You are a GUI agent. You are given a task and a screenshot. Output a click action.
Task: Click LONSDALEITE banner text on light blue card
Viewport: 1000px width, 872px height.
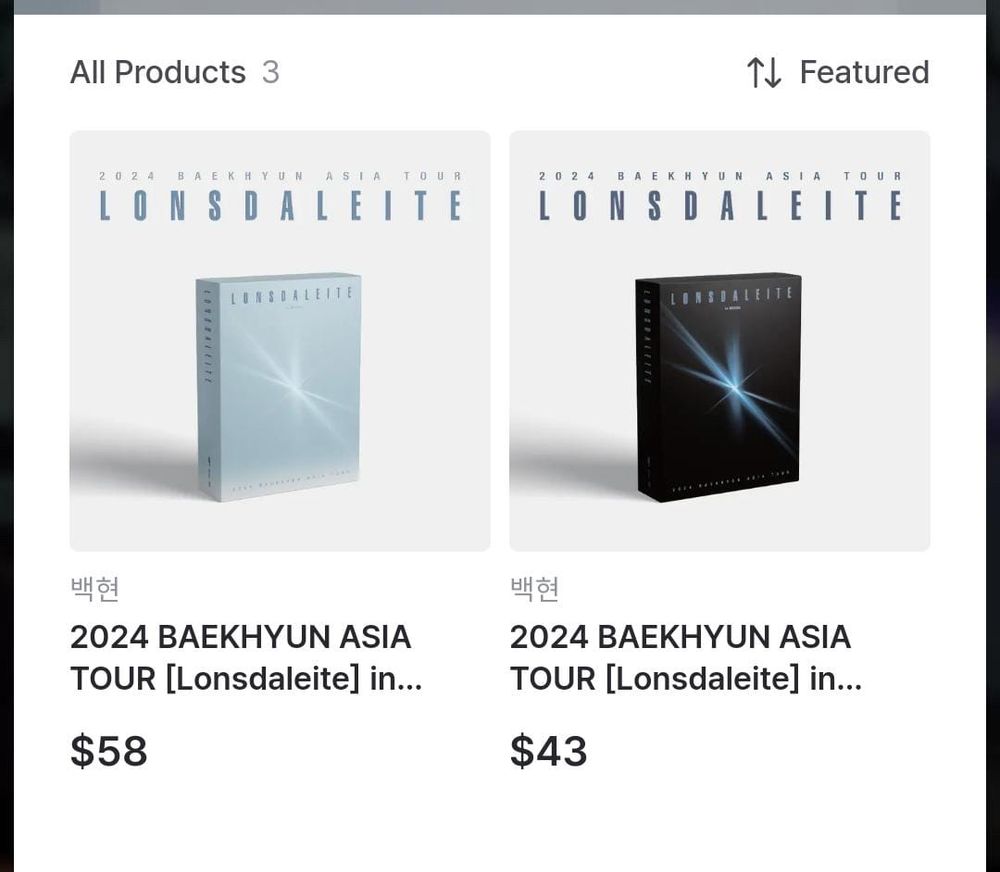(281, 206)
